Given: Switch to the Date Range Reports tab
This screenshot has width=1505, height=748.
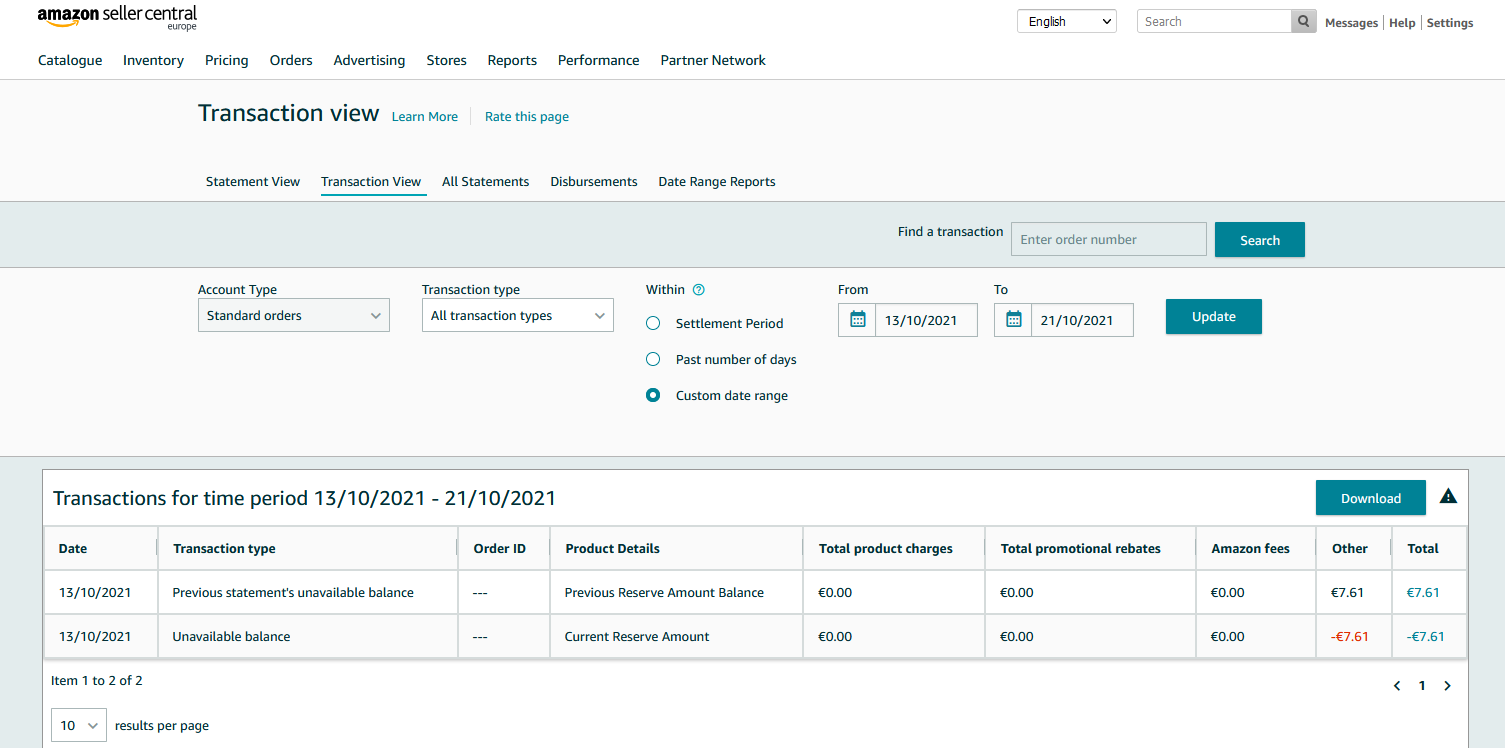Looking at the screenshot, I should (717, 181).
